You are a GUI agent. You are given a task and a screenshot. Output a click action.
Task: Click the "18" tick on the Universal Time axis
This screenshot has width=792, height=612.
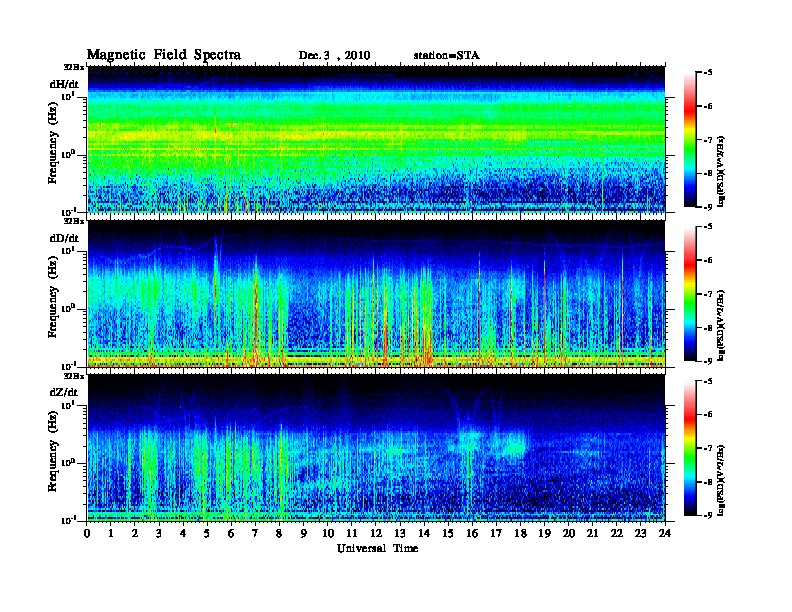pos(520,533)
